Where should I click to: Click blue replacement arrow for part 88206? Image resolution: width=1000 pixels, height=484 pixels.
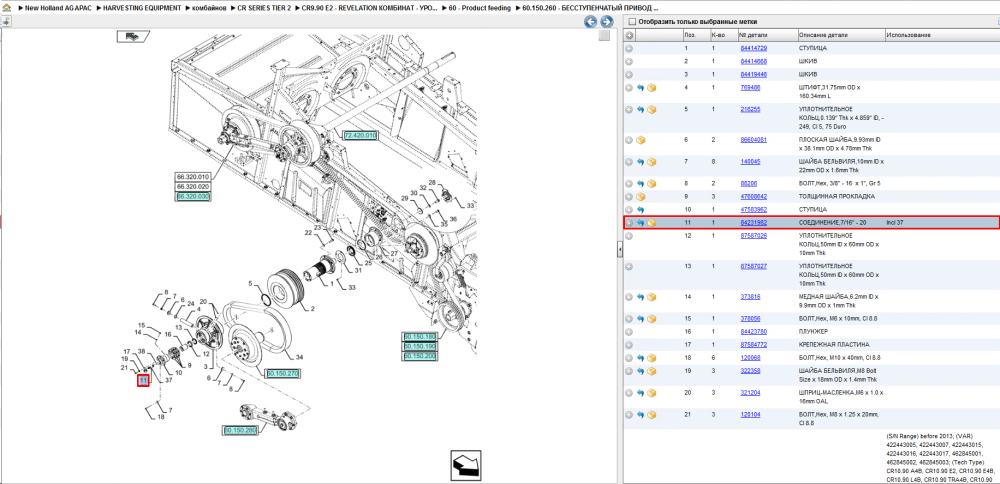pyautogui.click(x=640, y=184)
